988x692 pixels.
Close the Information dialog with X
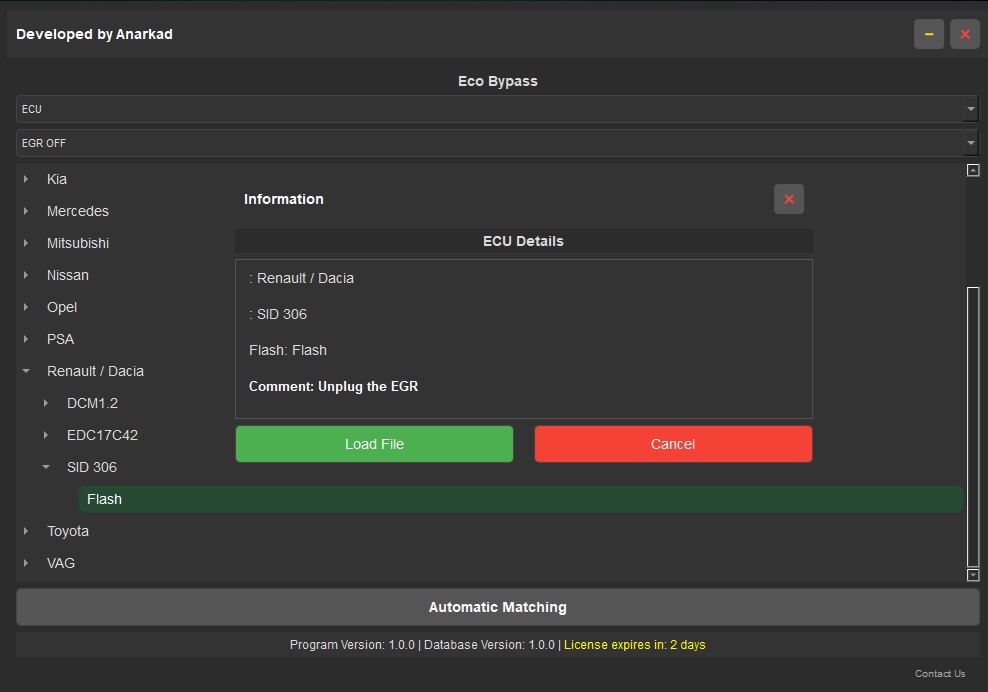pos(788,199)
